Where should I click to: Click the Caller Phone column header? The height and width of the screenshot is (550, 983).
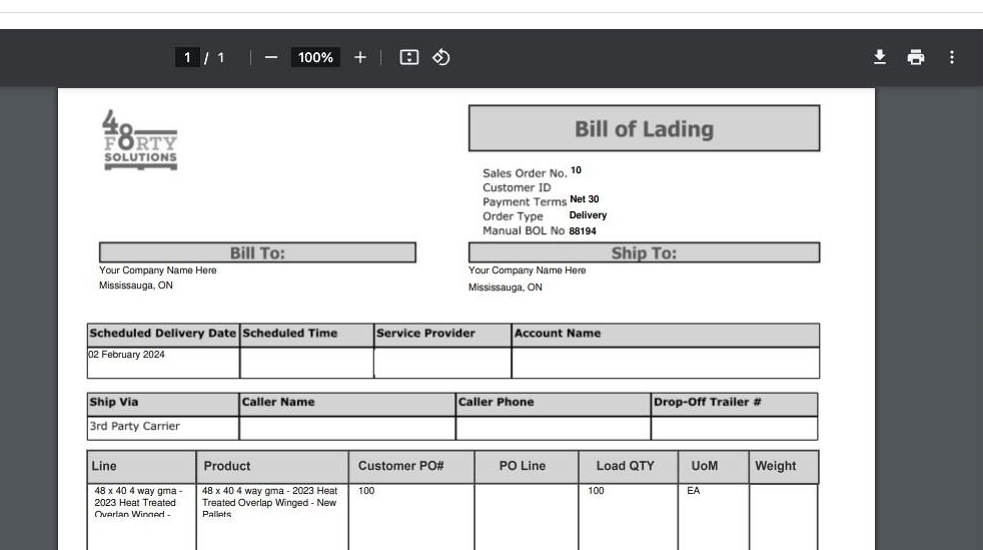tap(553, 403)
